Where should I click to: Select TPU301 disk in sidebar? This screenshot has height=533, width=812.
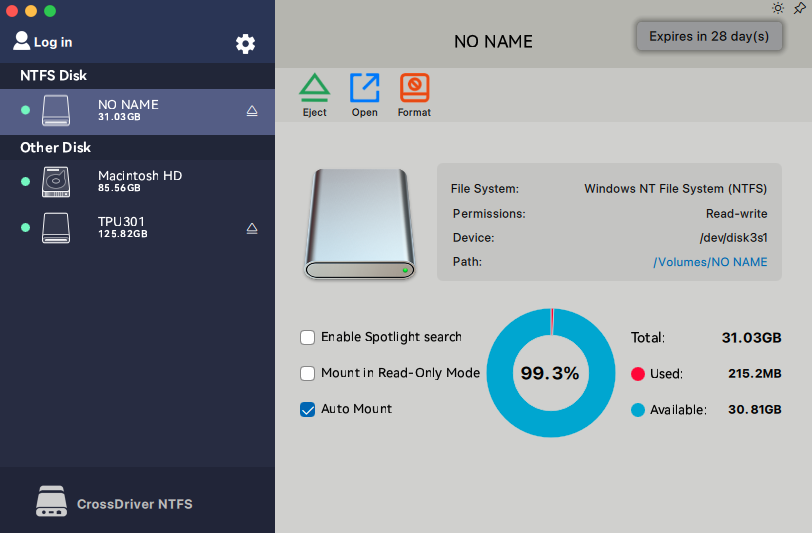[122, 227]
